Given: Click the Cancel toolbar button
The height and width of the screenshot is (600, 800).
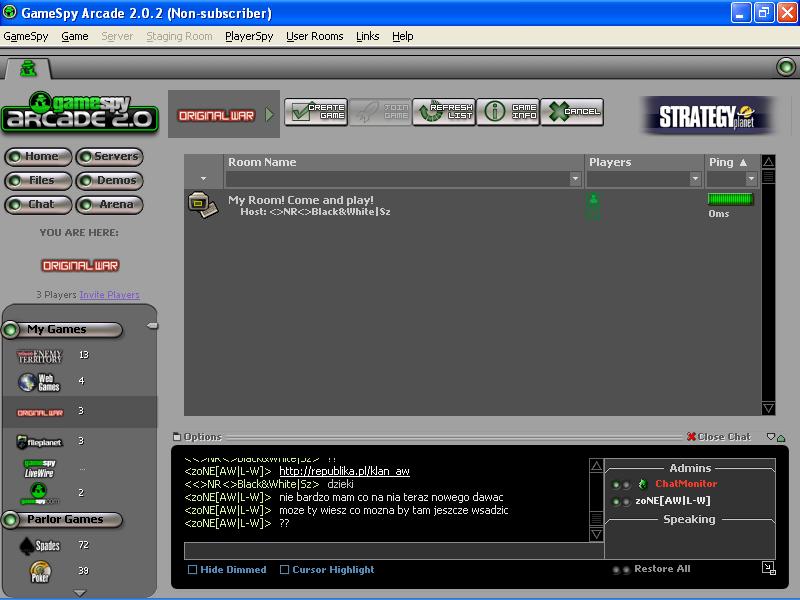Looking at the screenshot, I should [x=572, y=112].
